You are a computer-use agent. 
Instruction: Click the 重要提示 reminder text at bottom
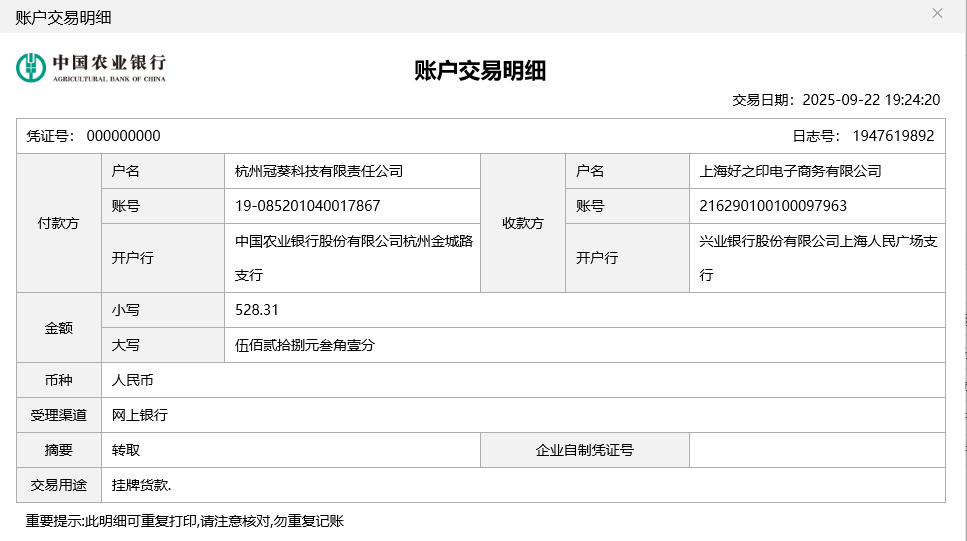[x=185, y=521]
